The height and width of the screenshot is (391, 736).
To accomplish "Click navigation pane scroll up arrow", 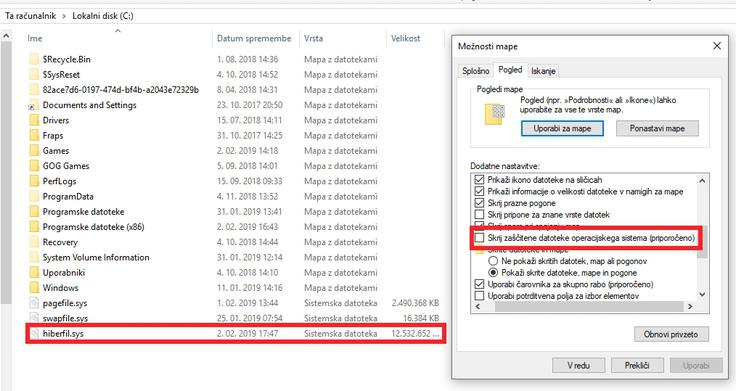I will [x=6, y=36].
